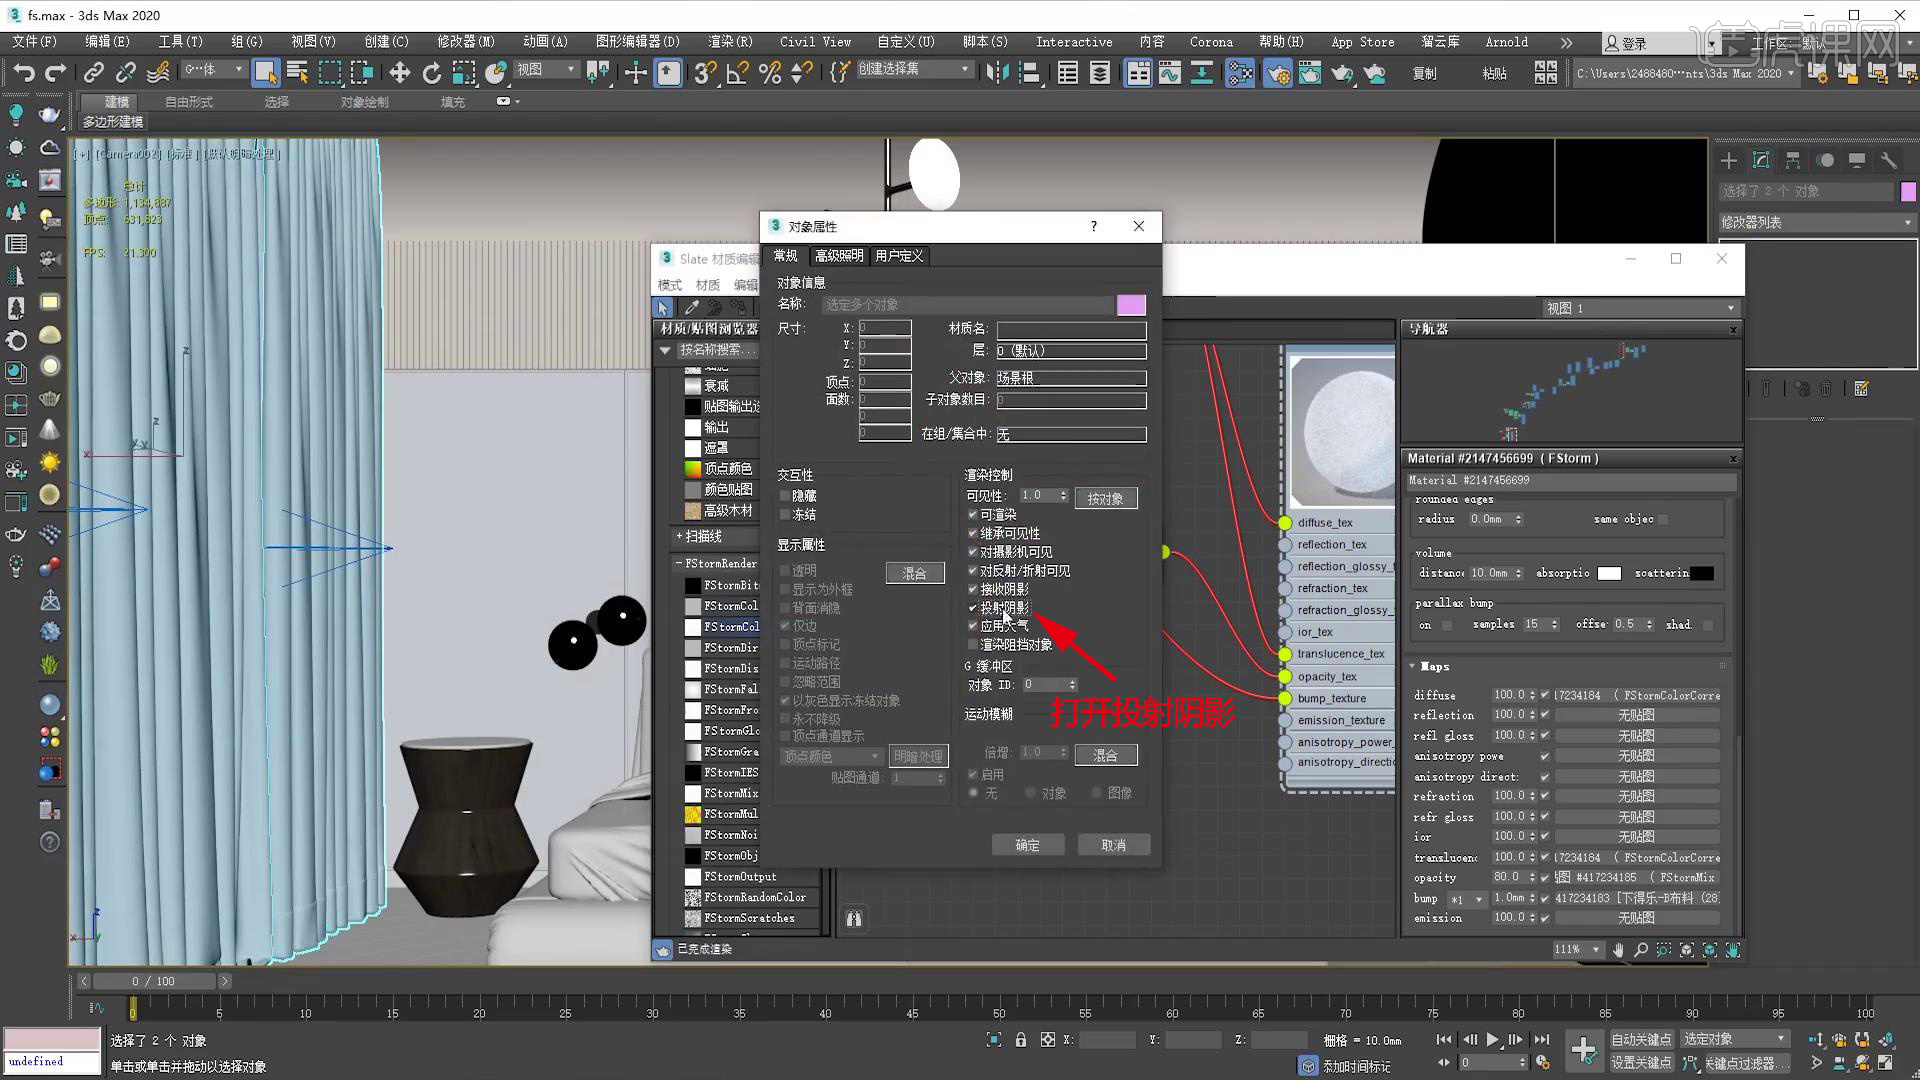This screenshot has width=1920, height=1080.
Task: Open the Layer Explorer icon
Action: pos(1100,72)
